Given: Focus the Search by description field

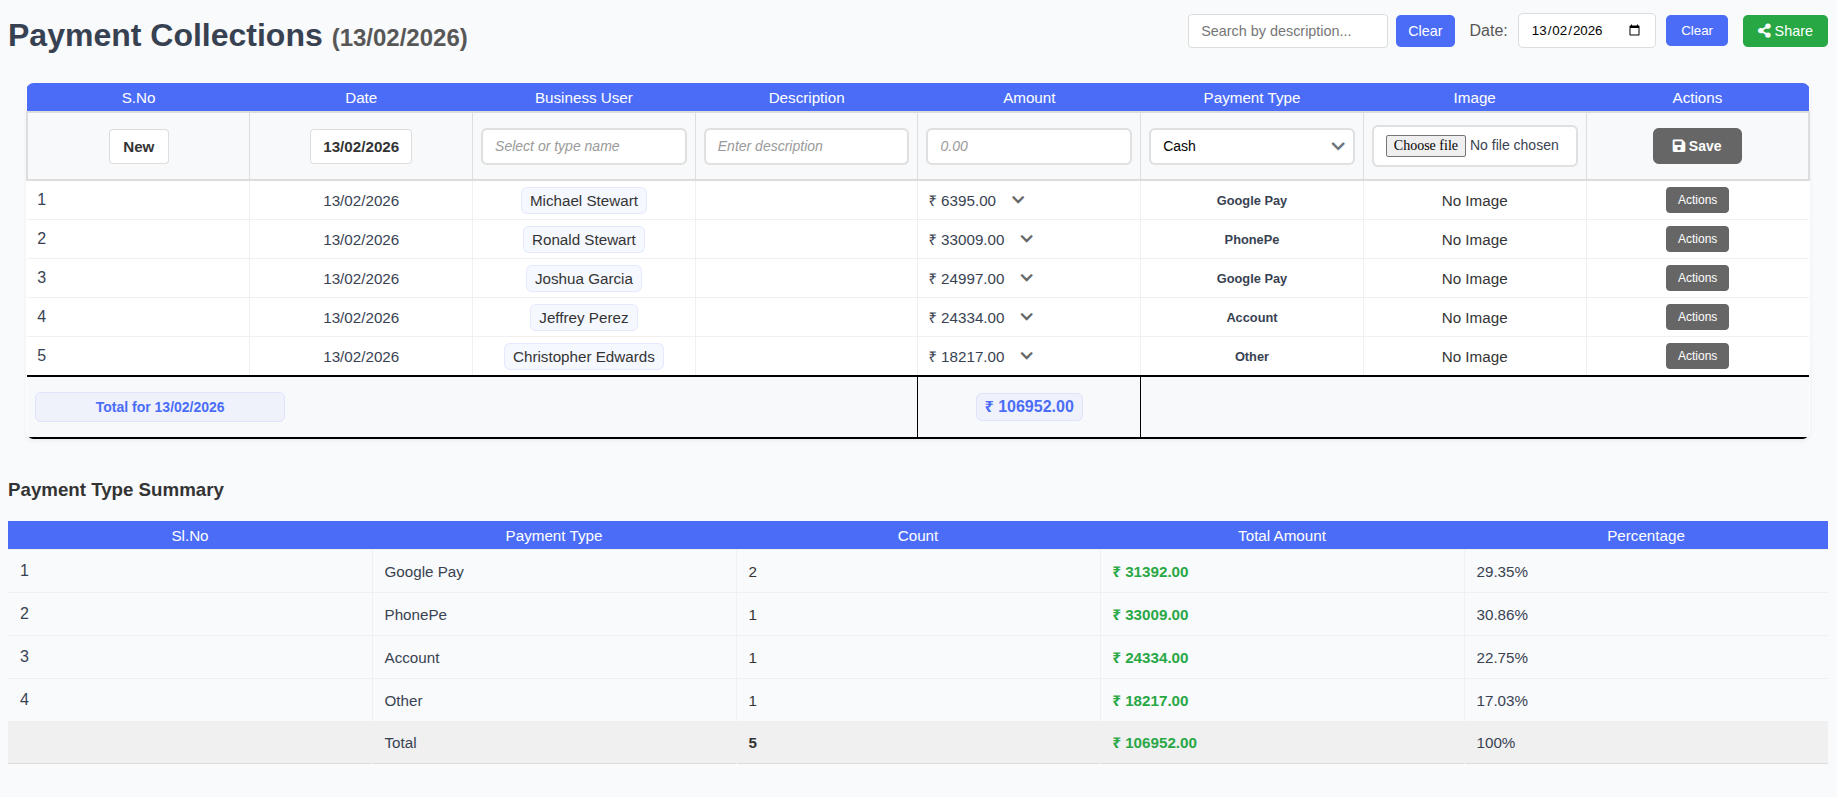Looking at the screenshot, I should [x=1287, y=31].
